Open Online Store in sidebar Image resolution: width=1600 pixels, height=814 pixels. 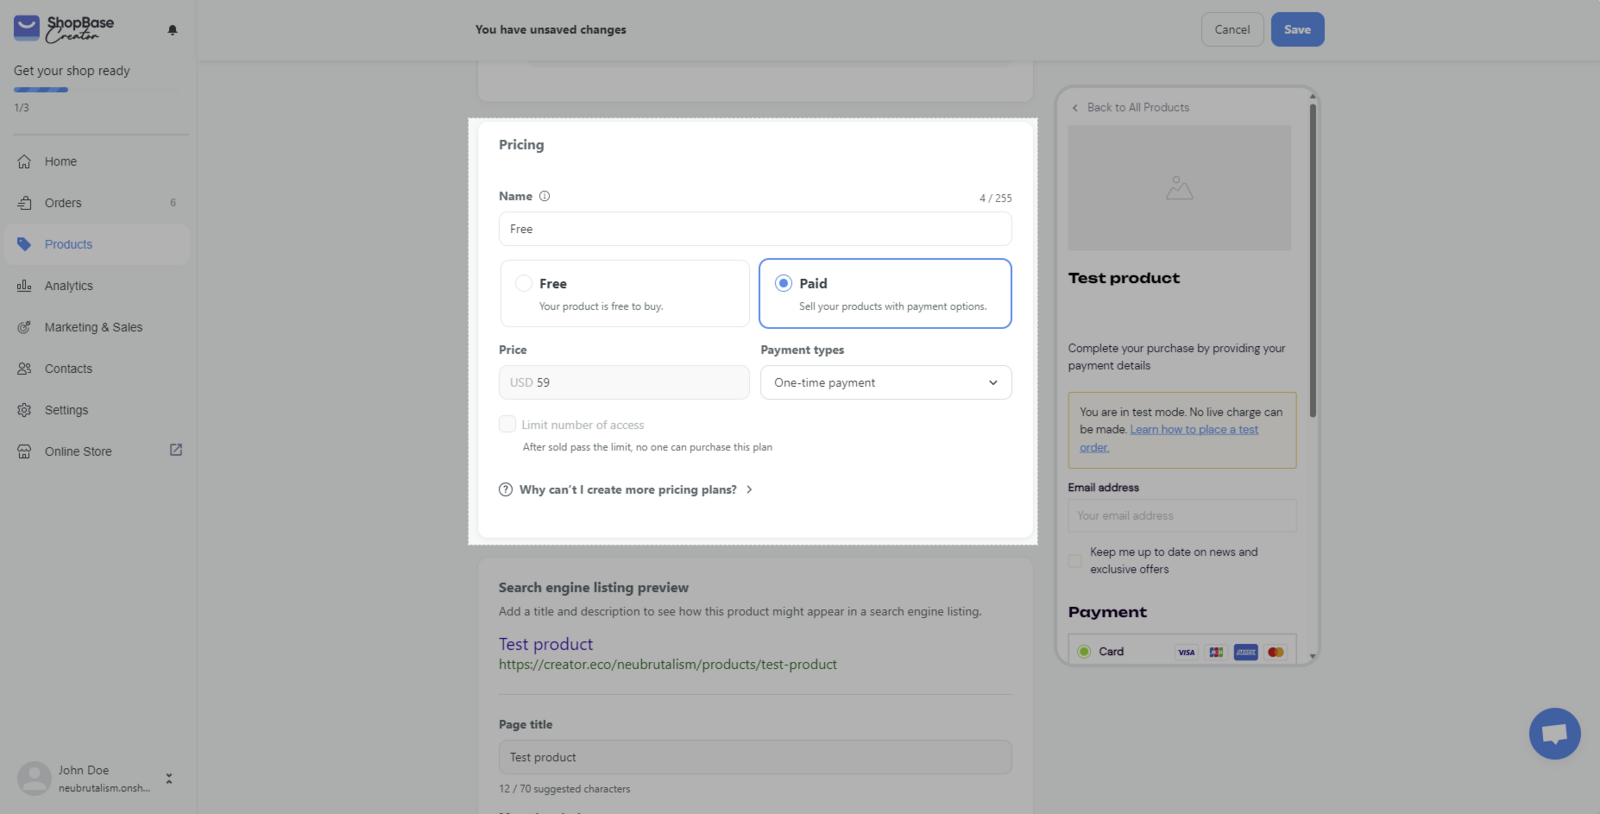coord(97,452)
